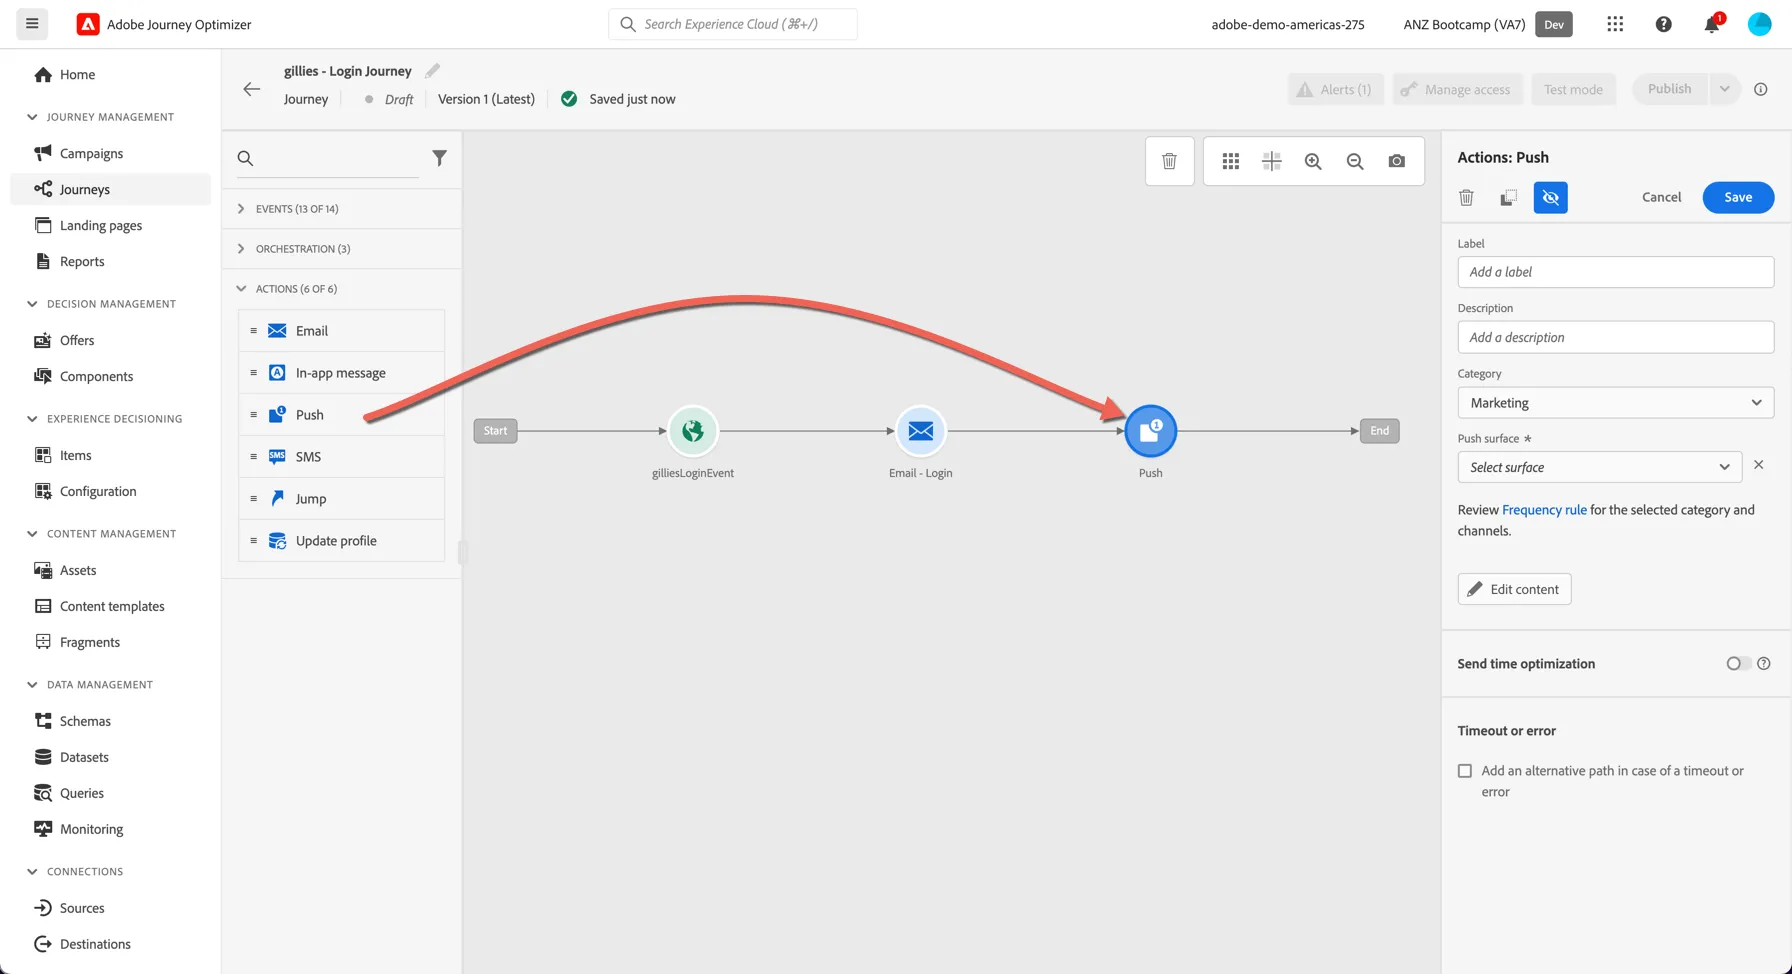This screenshot has width=1792, height=974.
Task: Open the user profile avatar
Action: 1759,24
